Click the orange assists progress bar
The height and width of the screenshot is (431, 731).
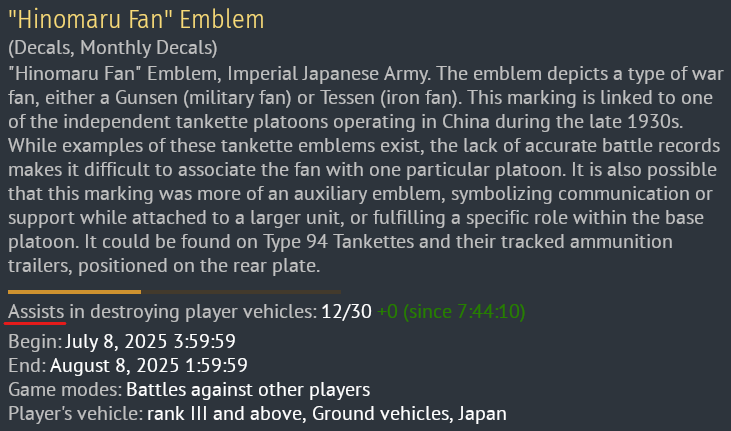[x=75, y=292]
